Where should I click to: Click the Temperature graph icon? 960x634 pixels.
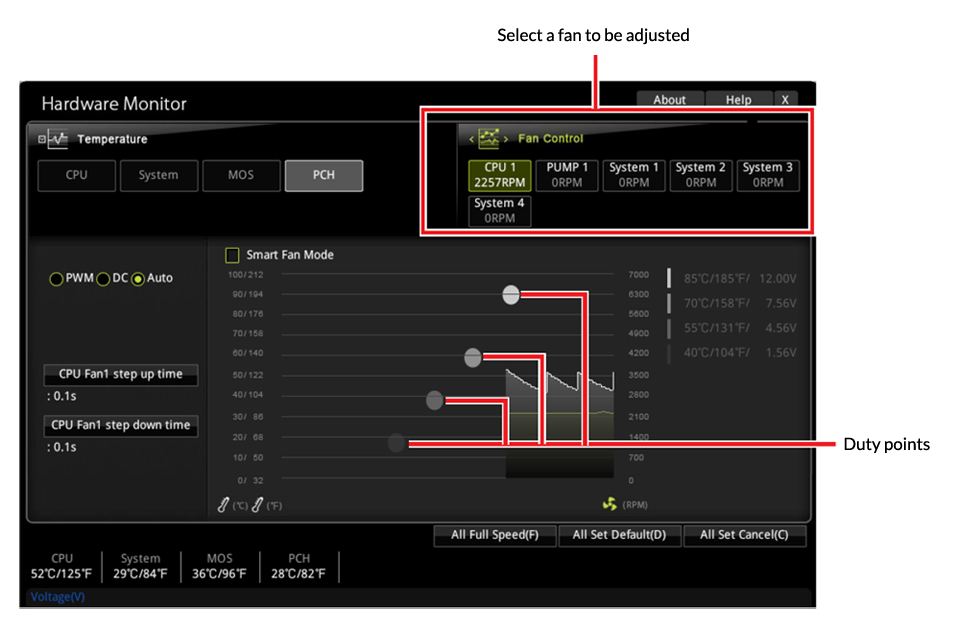click(58, 138)
